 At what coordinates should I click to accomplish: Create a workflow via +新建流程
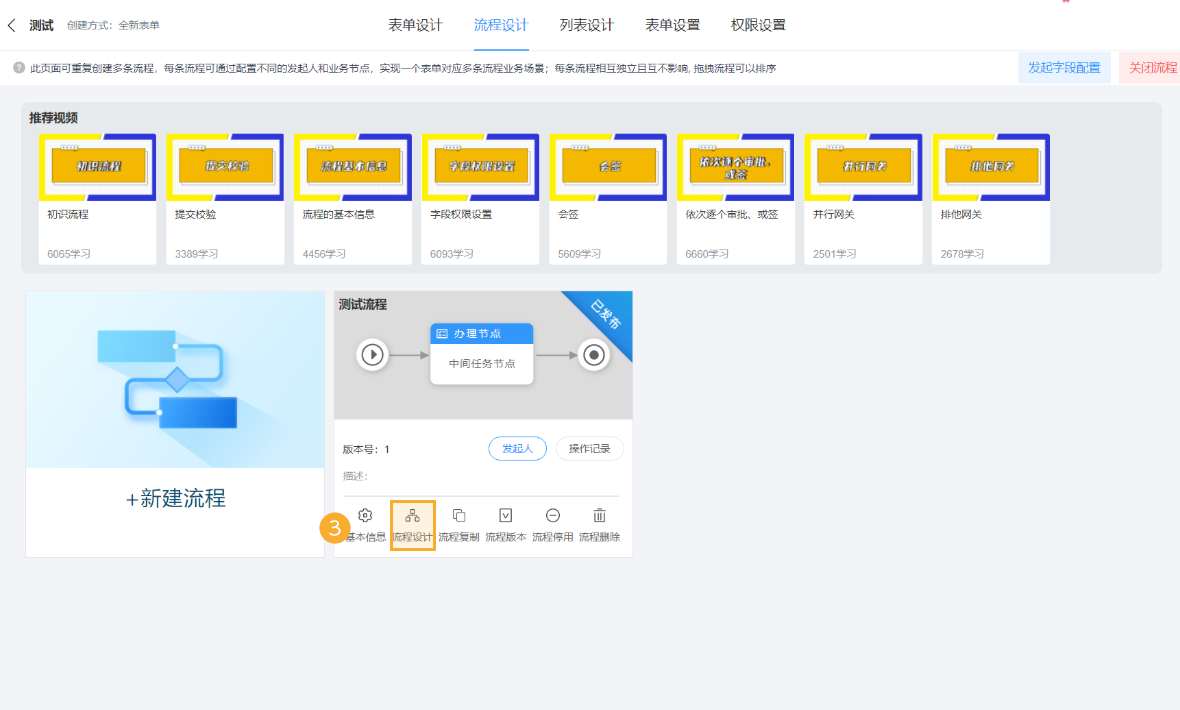tap(174, 500)
